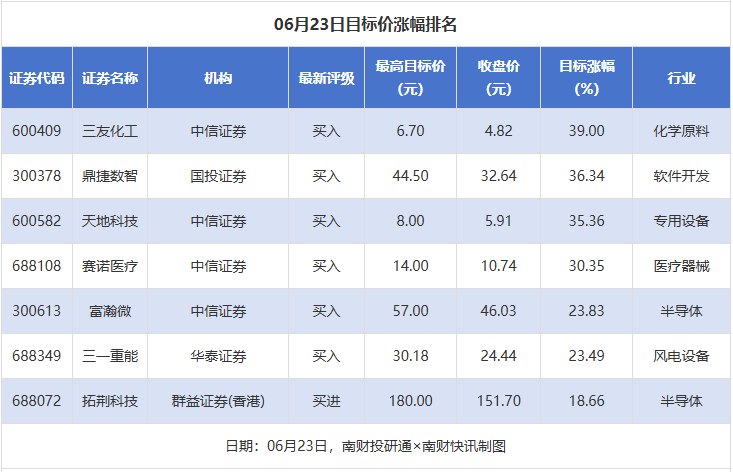Screen dimensions: 733x472
Task: Click target price 180.00
Action: [410, 400]
